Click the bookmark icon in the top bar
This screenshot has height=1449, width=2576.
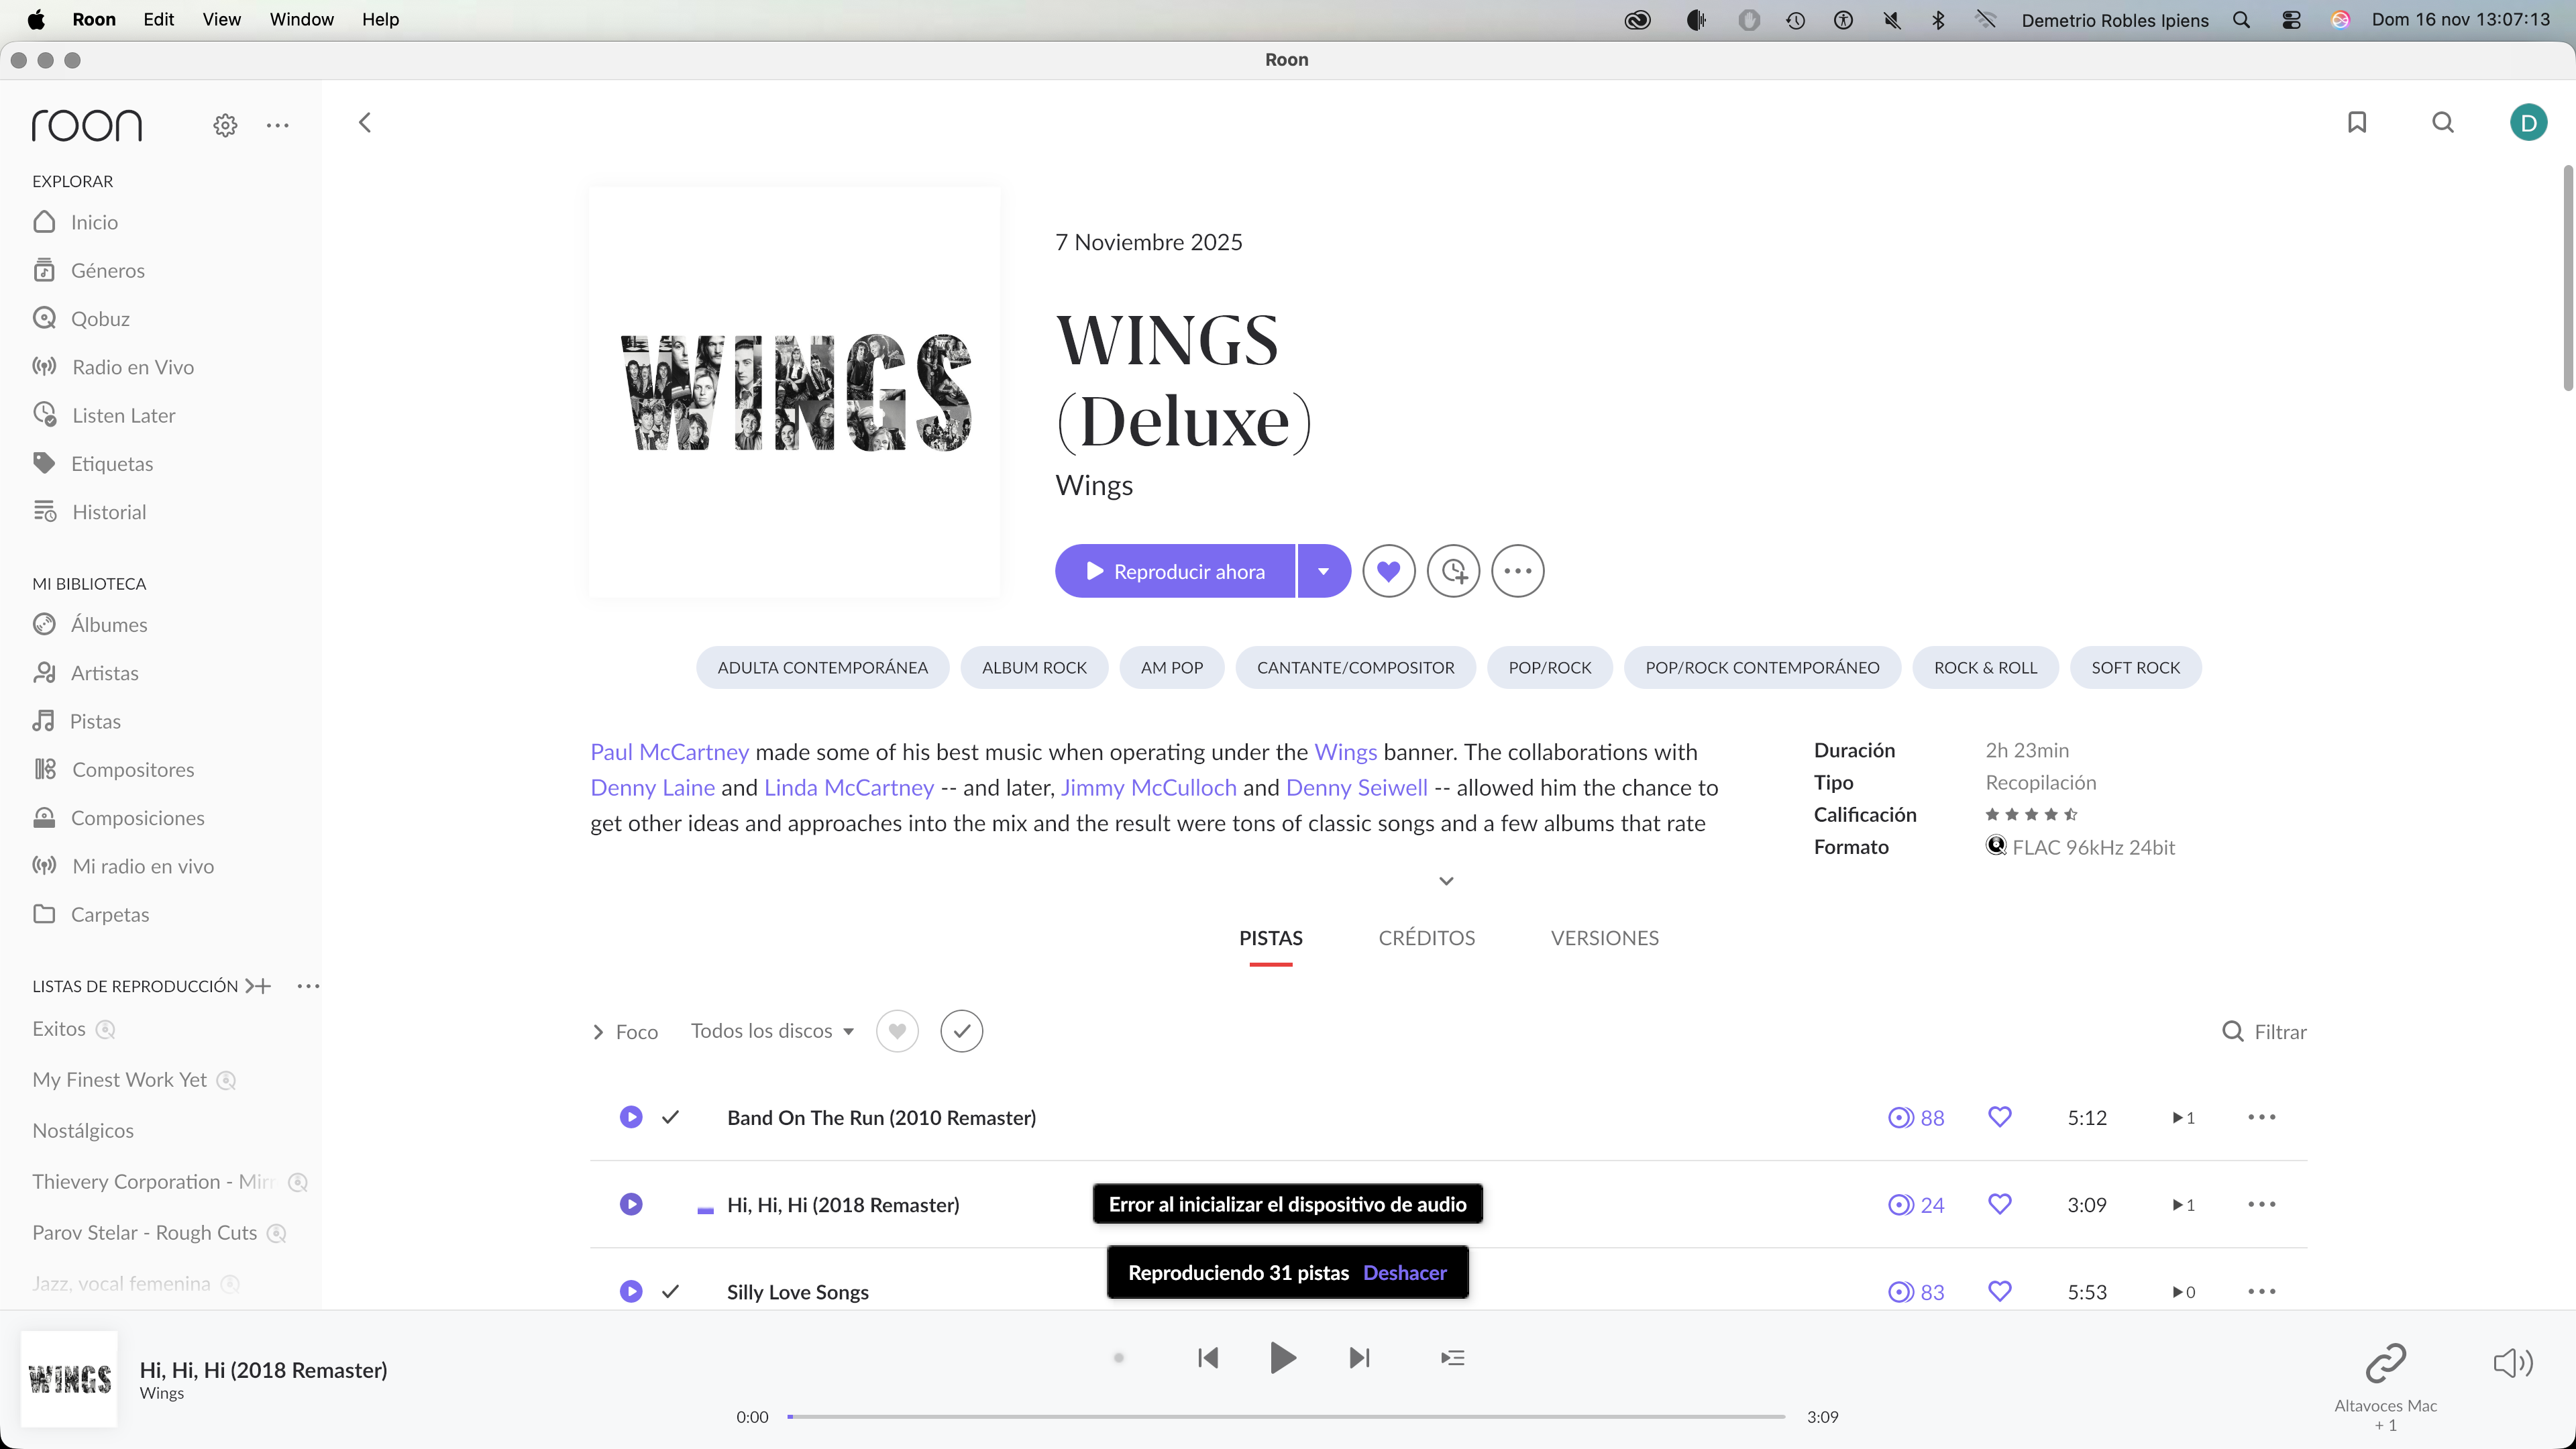click(2356, 122)
